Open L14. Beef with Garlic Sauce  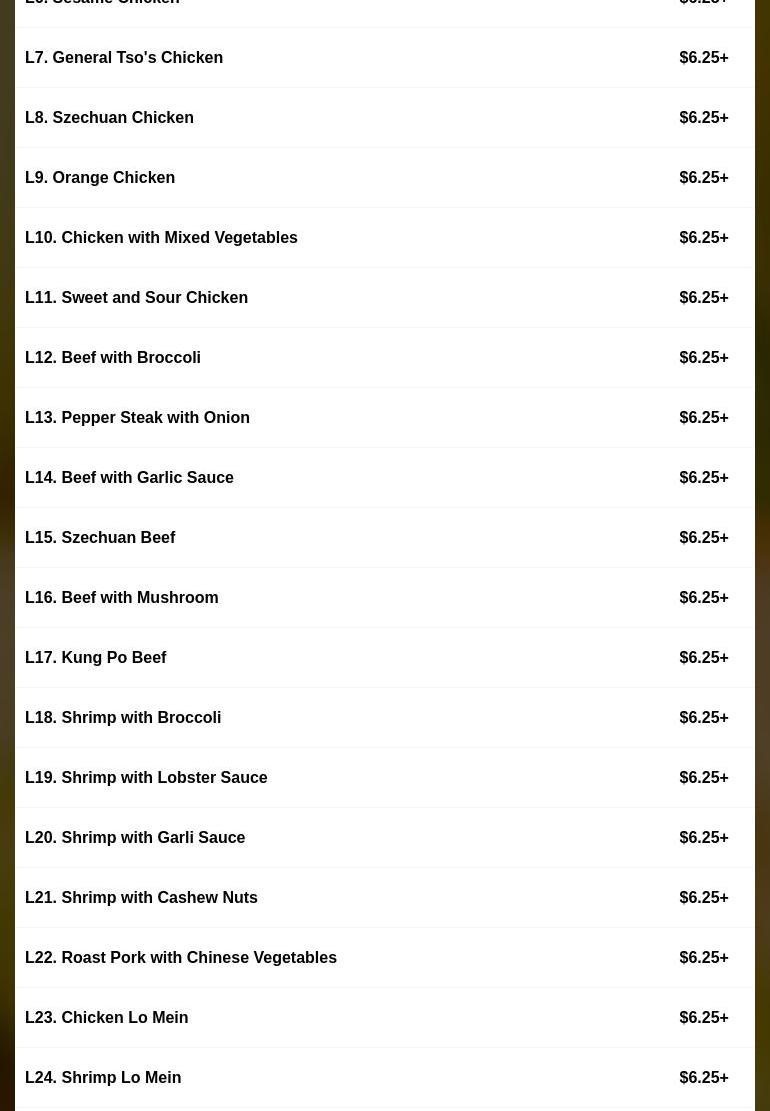pos(129,478)
